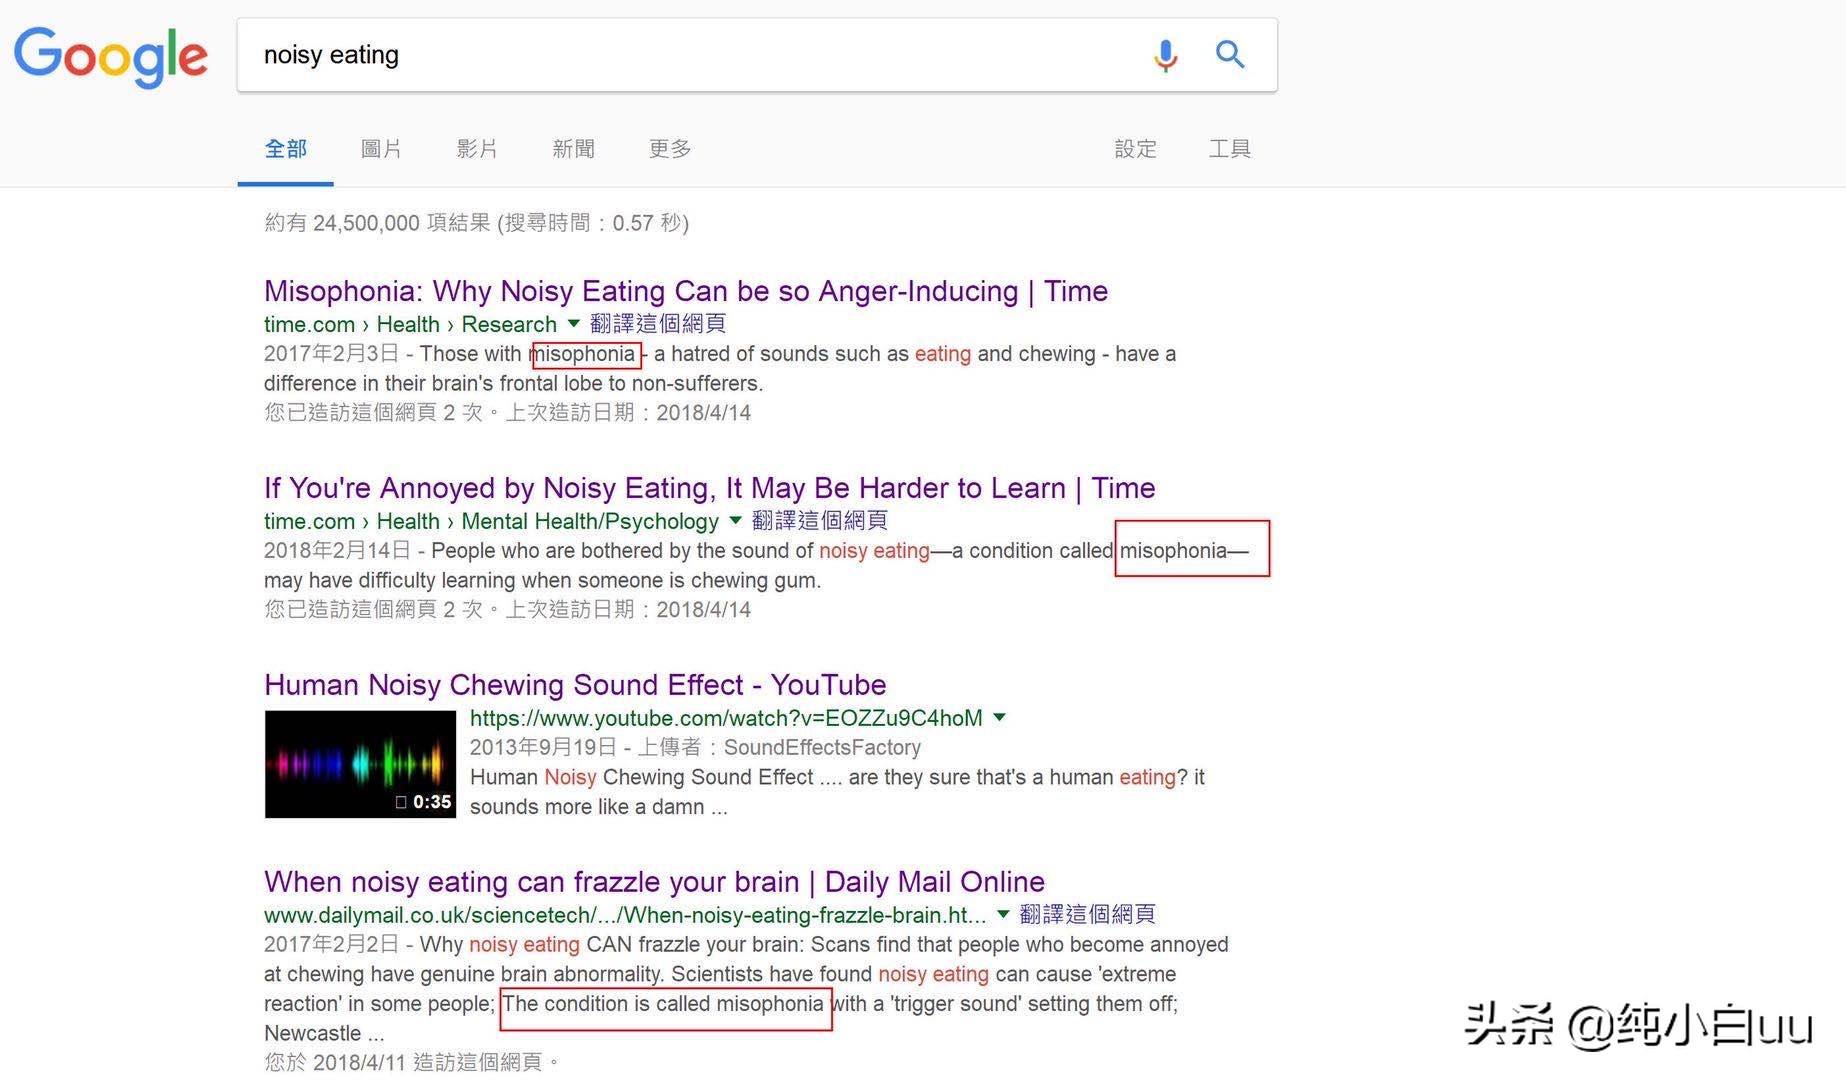The image size is (1846, 1080).
Task: Open 設定 search settings
Action: [1135, 149]
